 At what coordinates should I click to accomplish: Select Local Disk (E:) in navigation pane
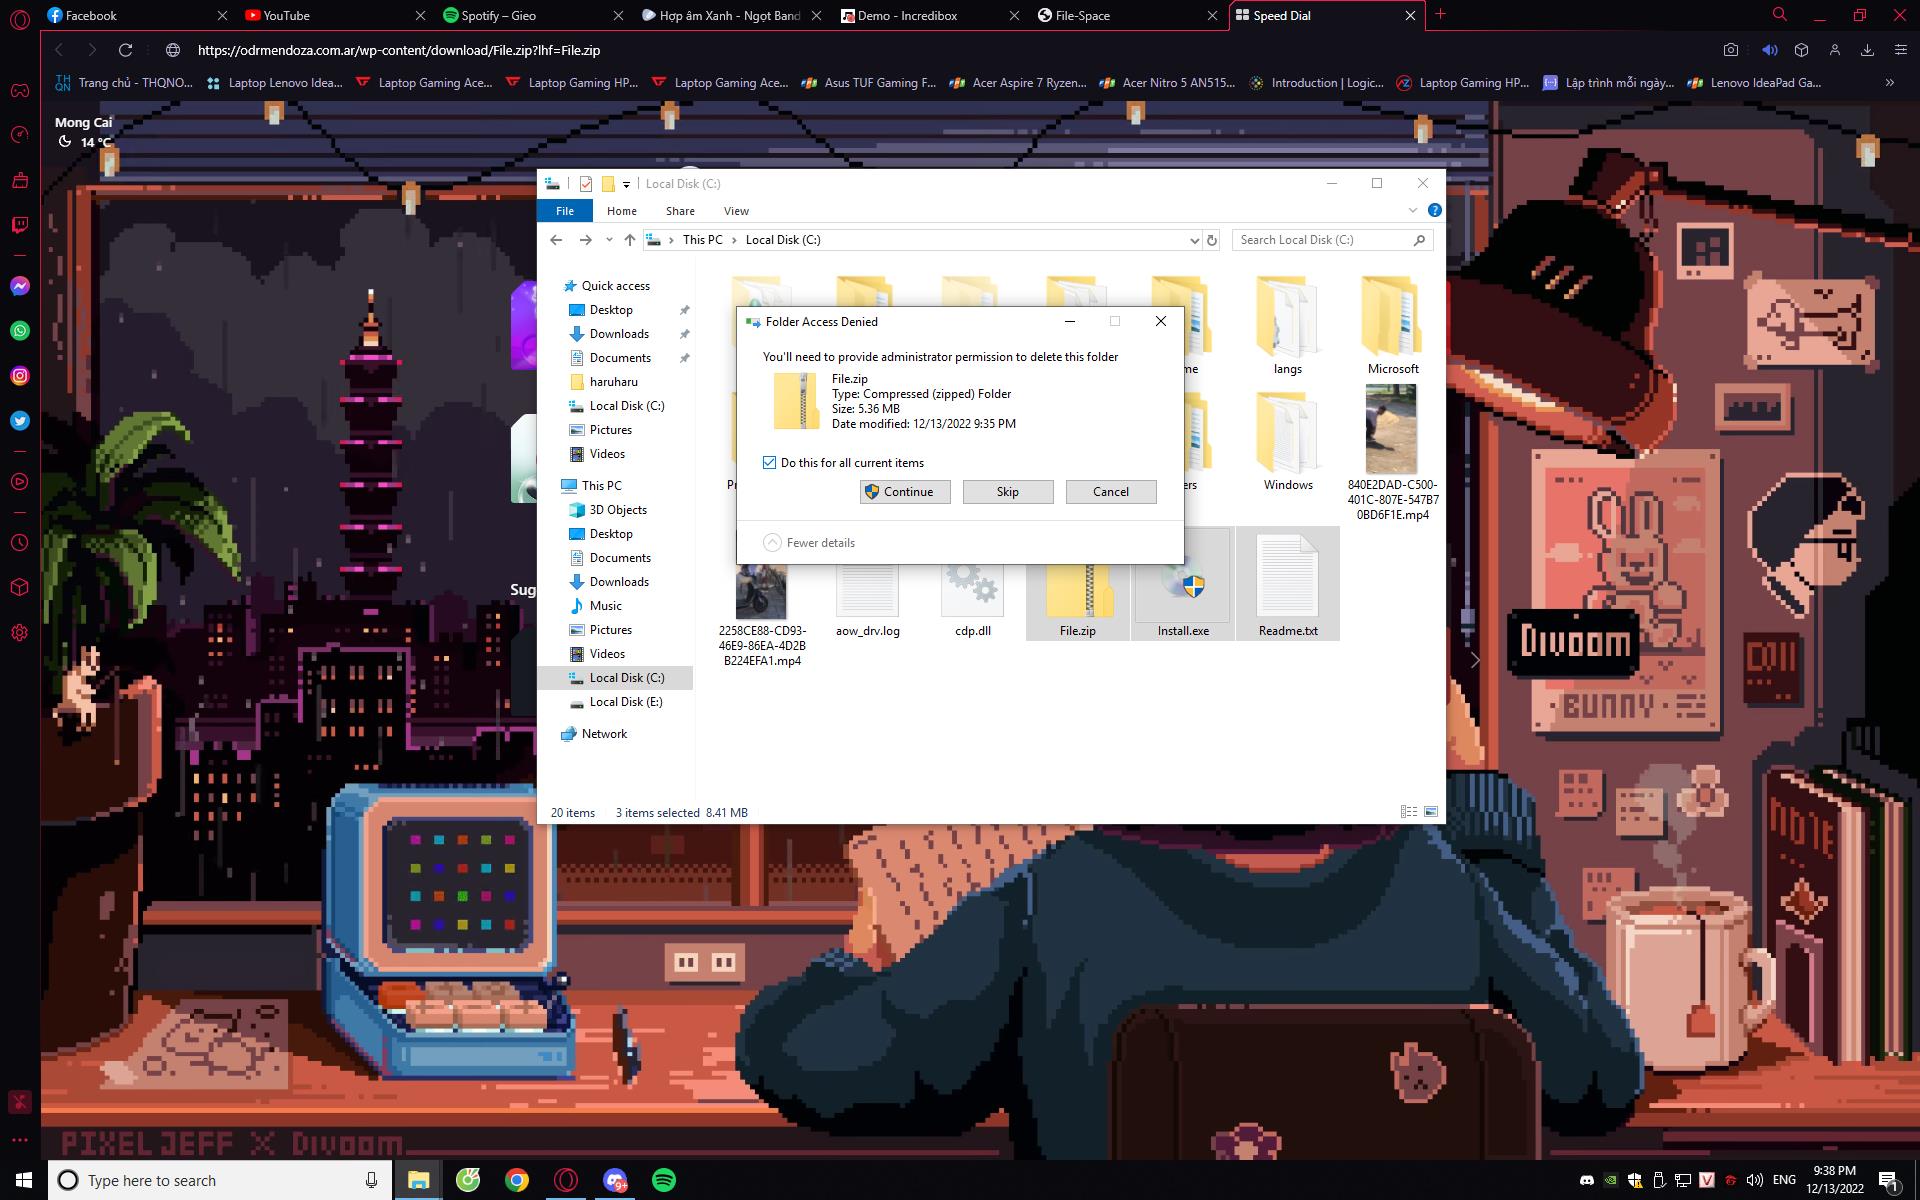625,702
